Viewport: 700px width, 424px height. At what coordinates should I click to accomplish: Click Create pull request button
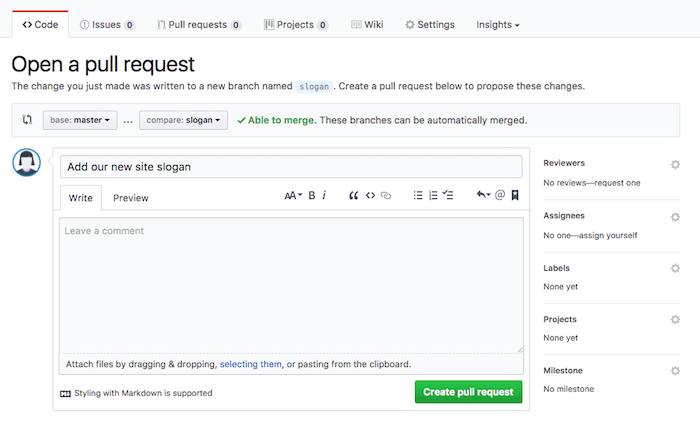tap(468, 392)
